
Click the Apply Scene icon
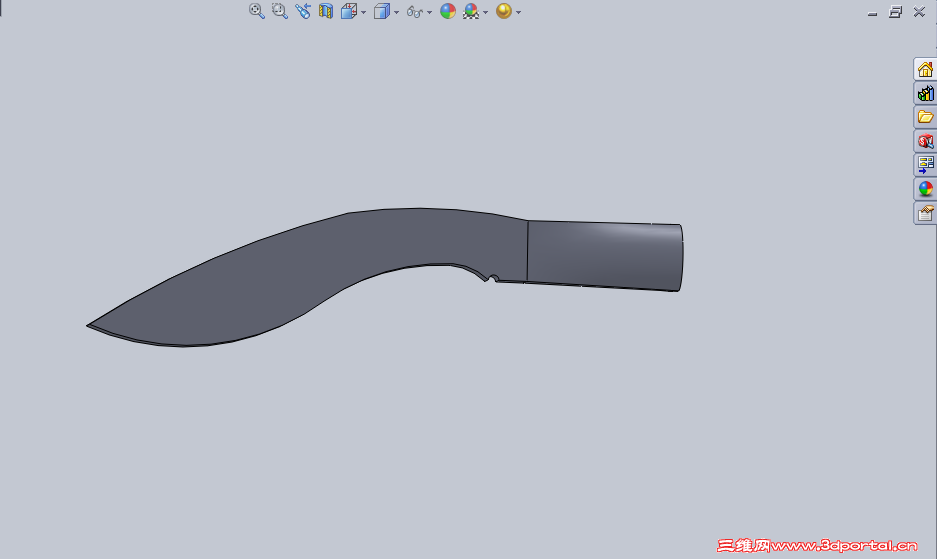click(x=471, y=11)
